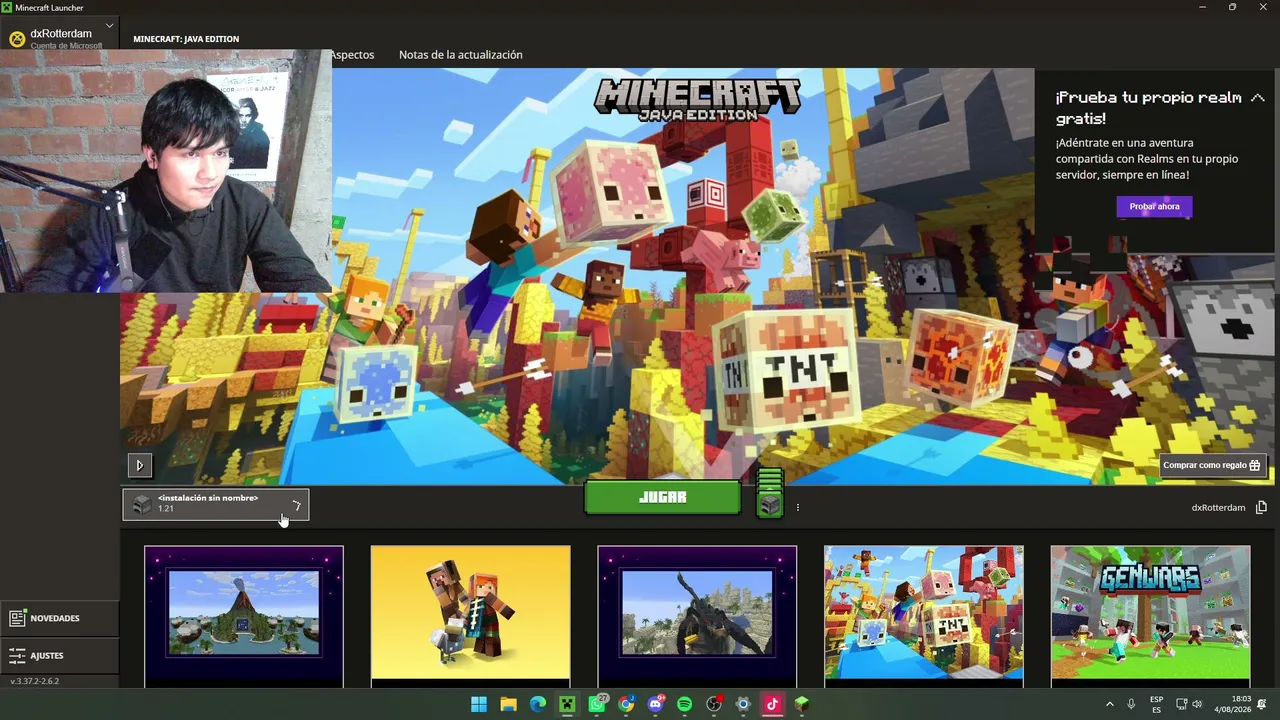Expand the dxRotterdam account dropdown
This screenshot has width=1280, height=720.
[x=109, y=26]
